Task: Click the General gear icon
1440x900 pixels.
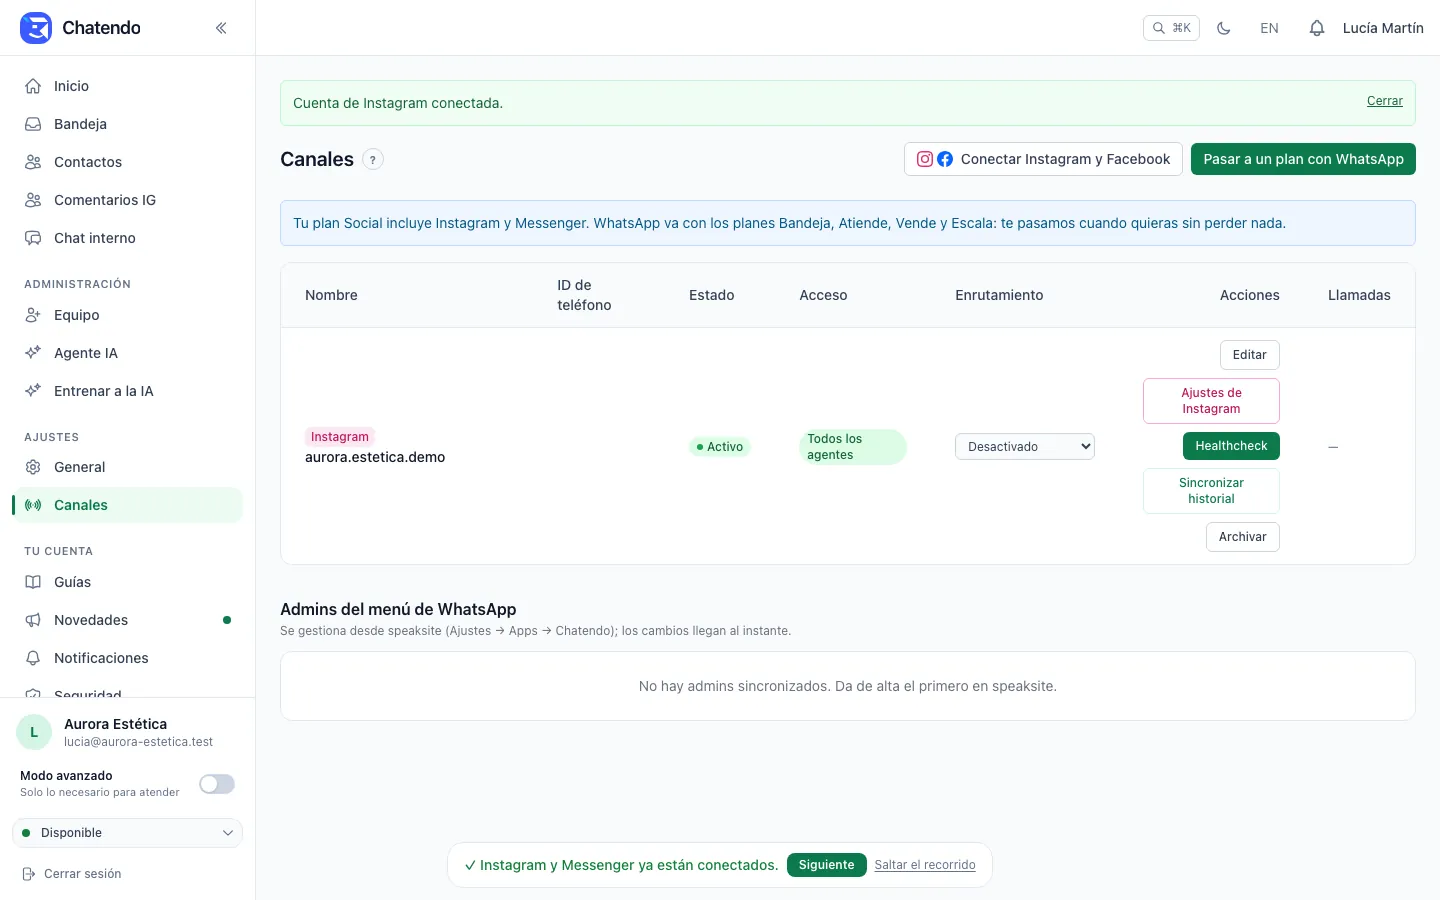Action: tap(33, 467)
